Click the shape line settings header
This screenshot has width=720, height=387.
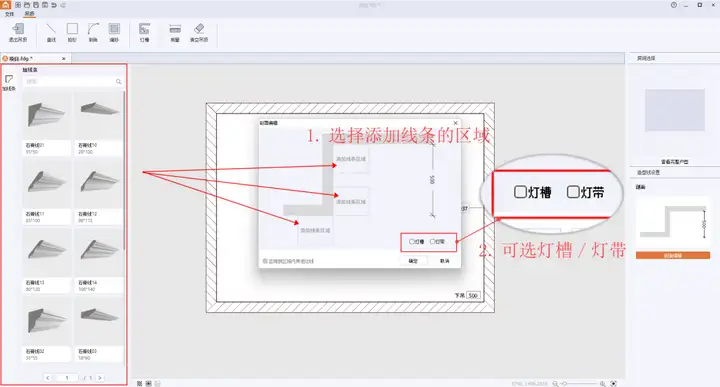pos(648,173)
